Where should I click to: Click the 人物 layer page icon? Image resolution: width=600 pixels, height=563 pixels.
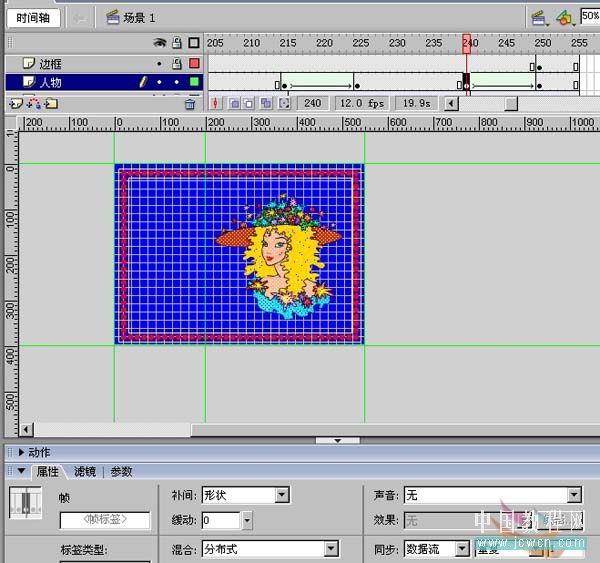pyautogui.click(x=29, y=81)
